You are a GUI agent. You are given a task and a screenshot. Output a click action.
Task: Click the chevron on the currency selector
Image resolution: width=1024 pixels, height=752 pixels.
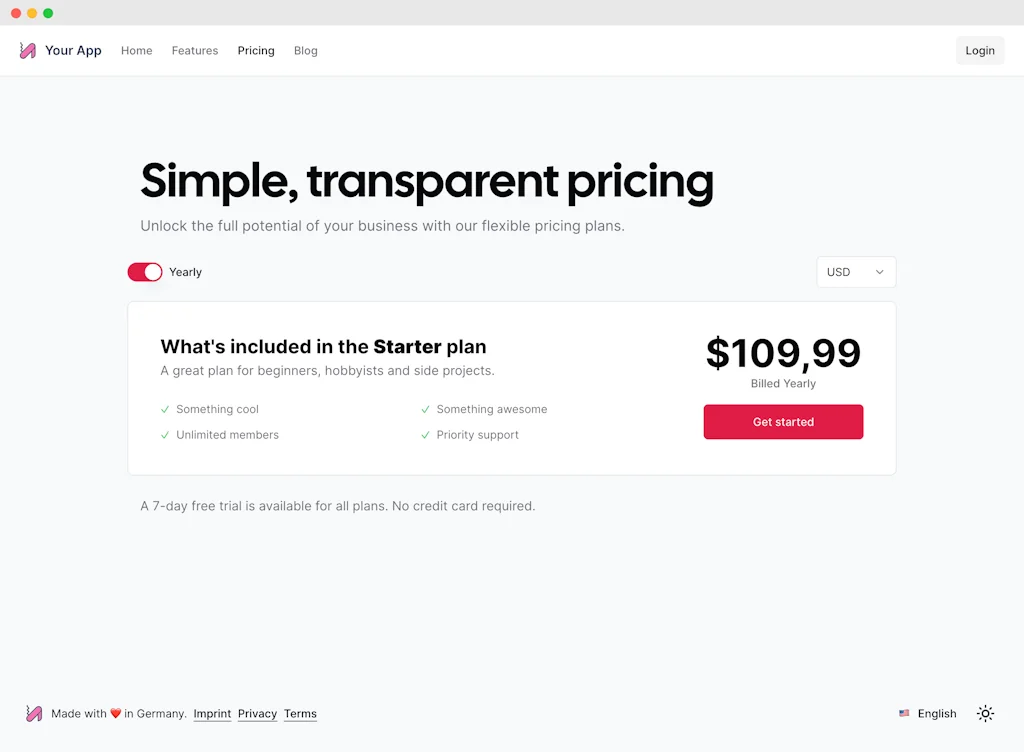click(879, 271)
